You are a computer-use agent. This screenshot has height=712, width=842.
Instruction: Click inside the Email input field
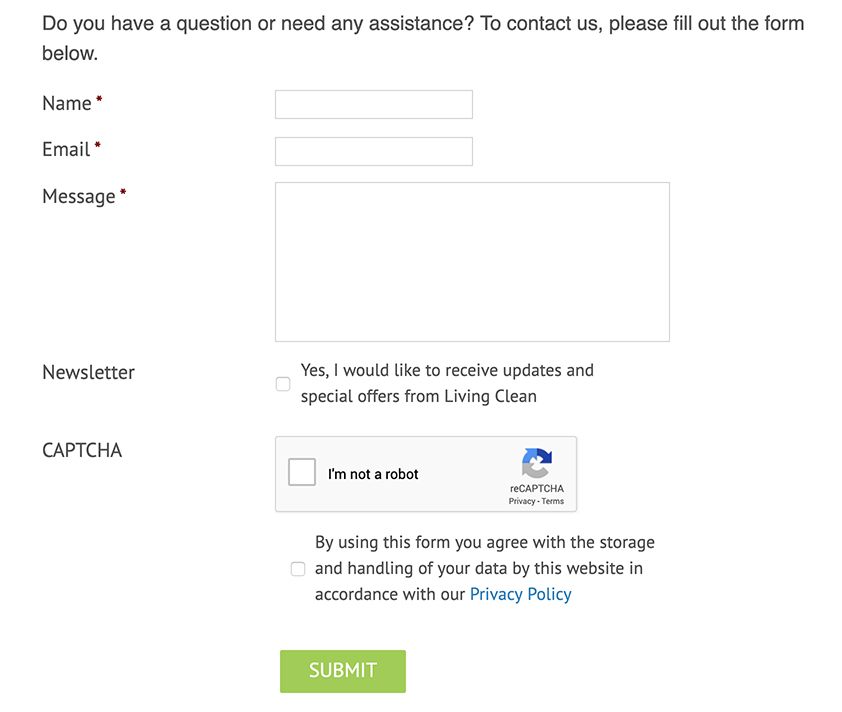(x=373, y=151)
